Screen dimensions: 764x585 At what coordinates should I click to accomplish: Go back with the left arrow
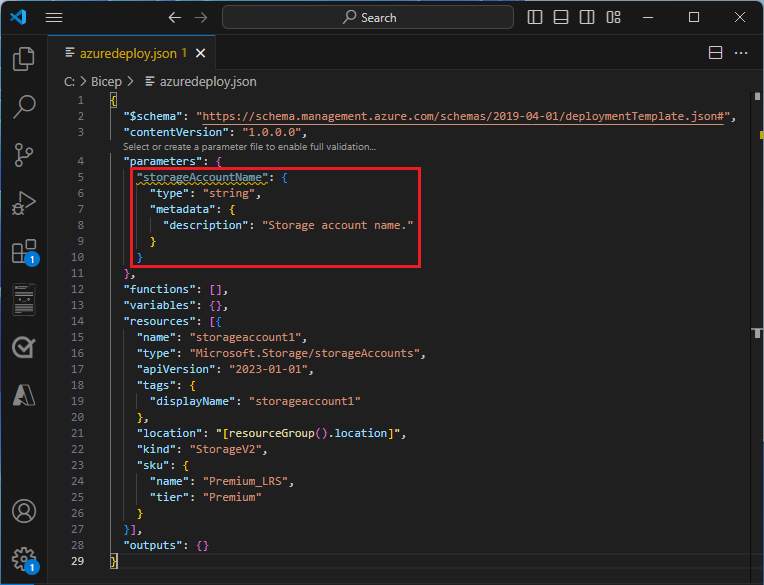point(174,18)
